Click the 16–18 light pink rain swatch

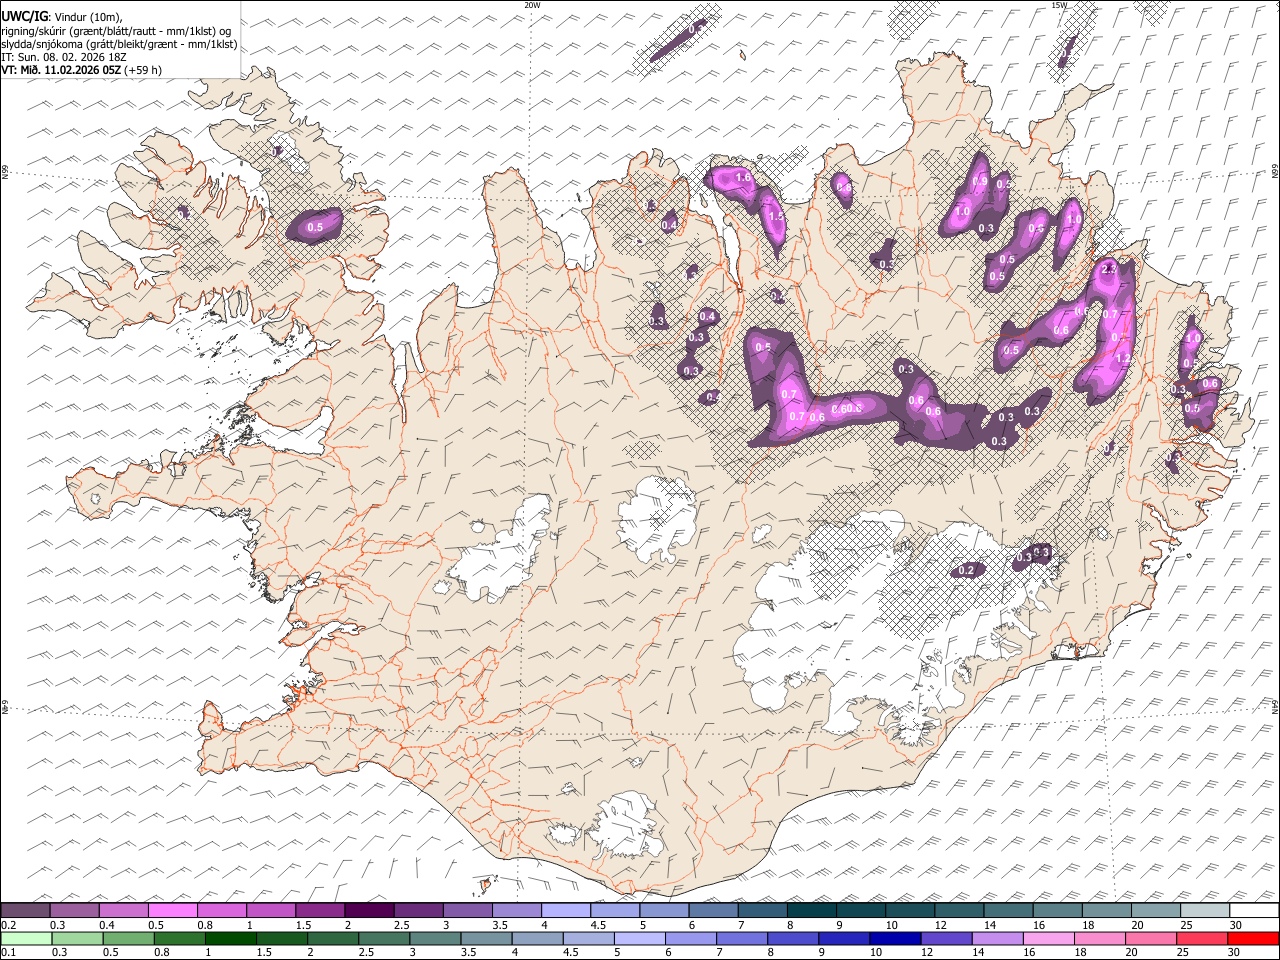pyautogui.click(x=1049, y=938)
